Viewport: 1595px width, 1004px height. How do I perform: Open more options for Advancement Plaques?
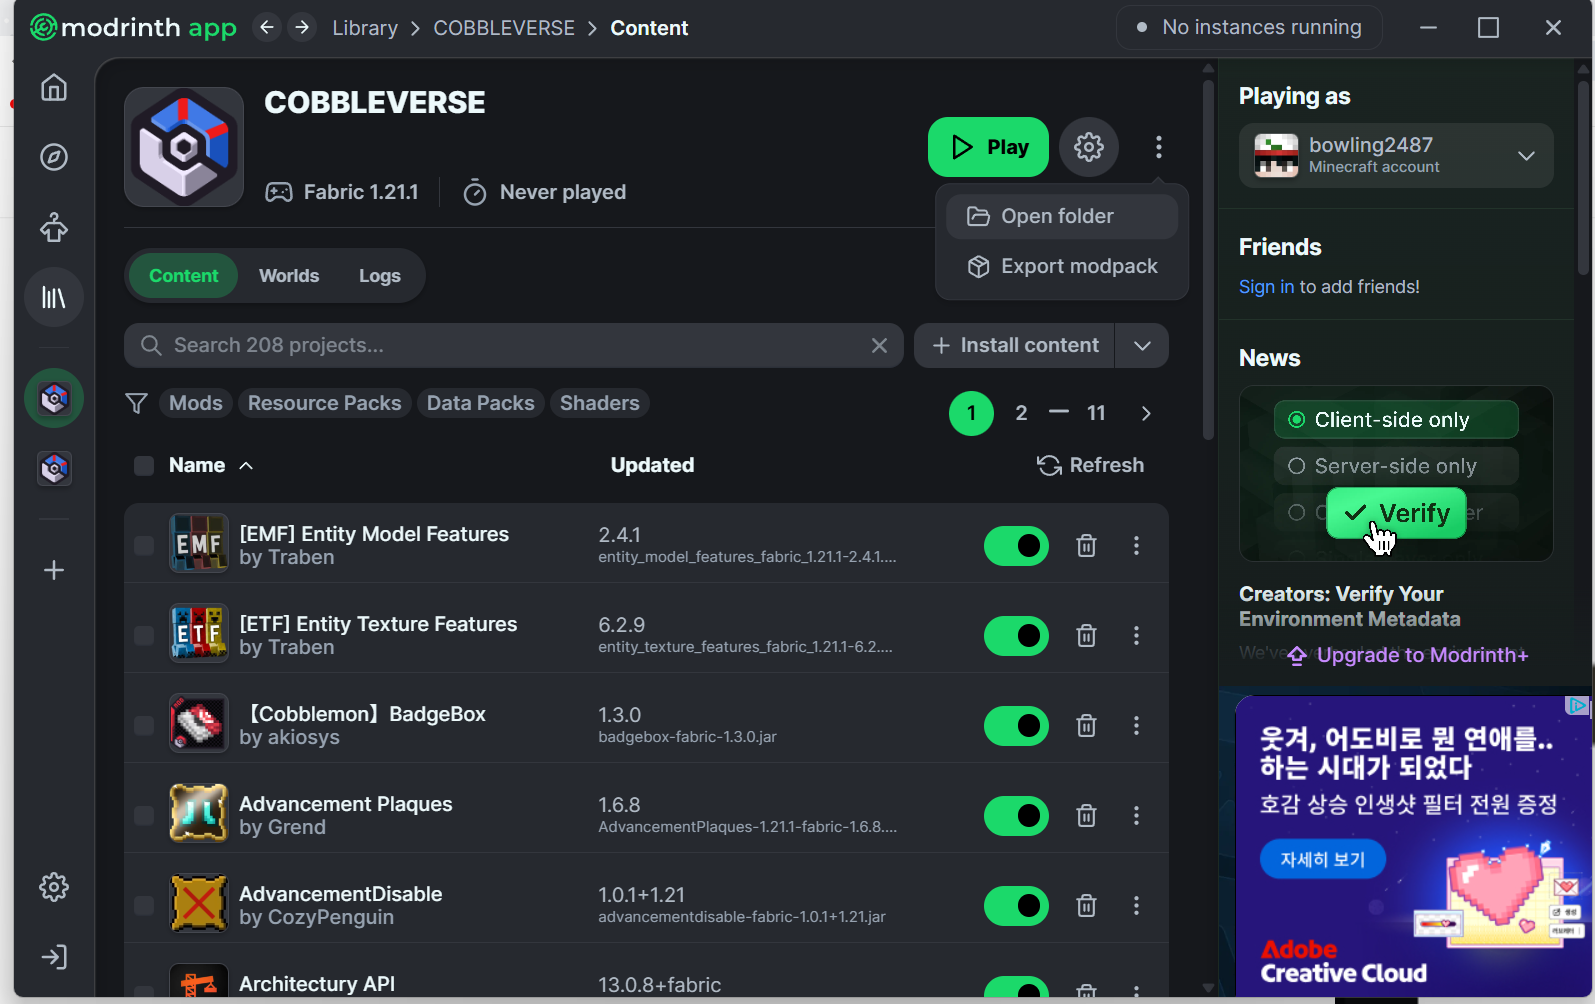[x=1136, y=815]
